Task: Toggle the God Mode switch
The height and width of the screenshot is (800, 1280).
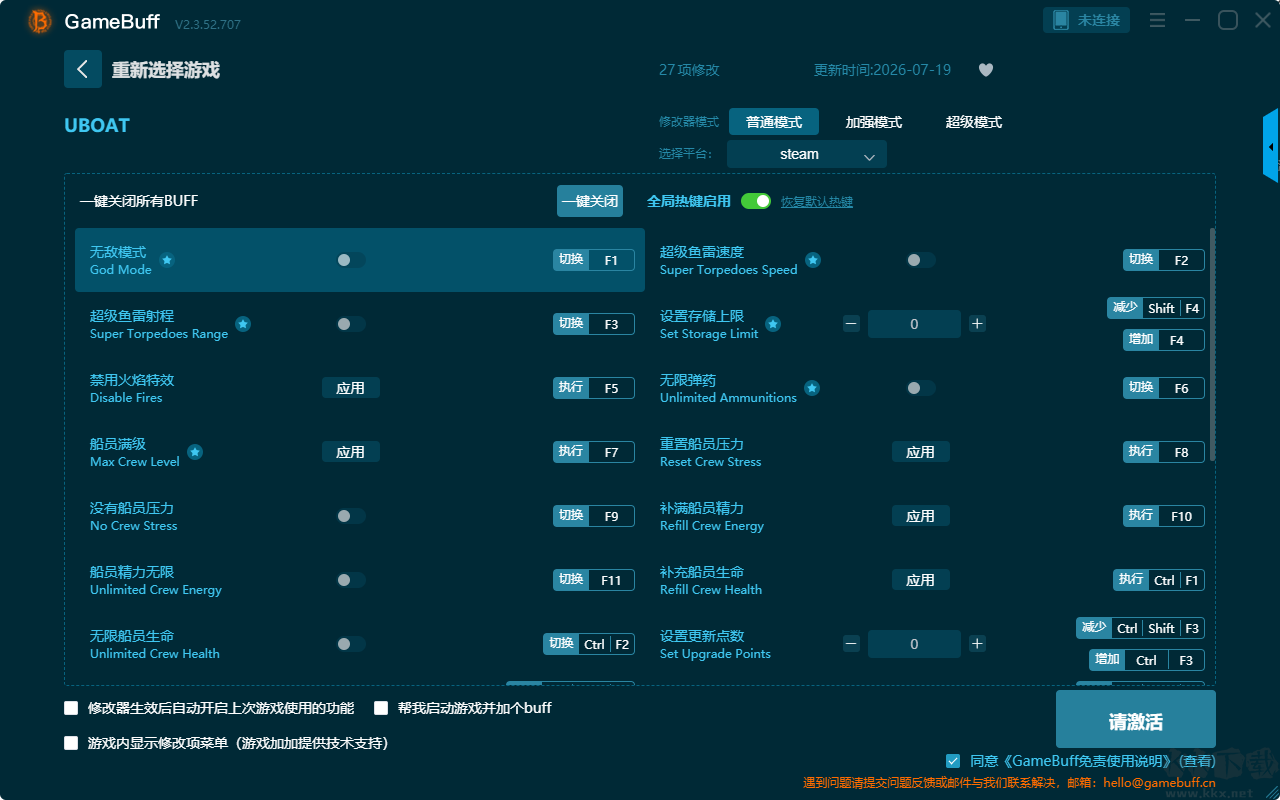Action: (350, 260)
